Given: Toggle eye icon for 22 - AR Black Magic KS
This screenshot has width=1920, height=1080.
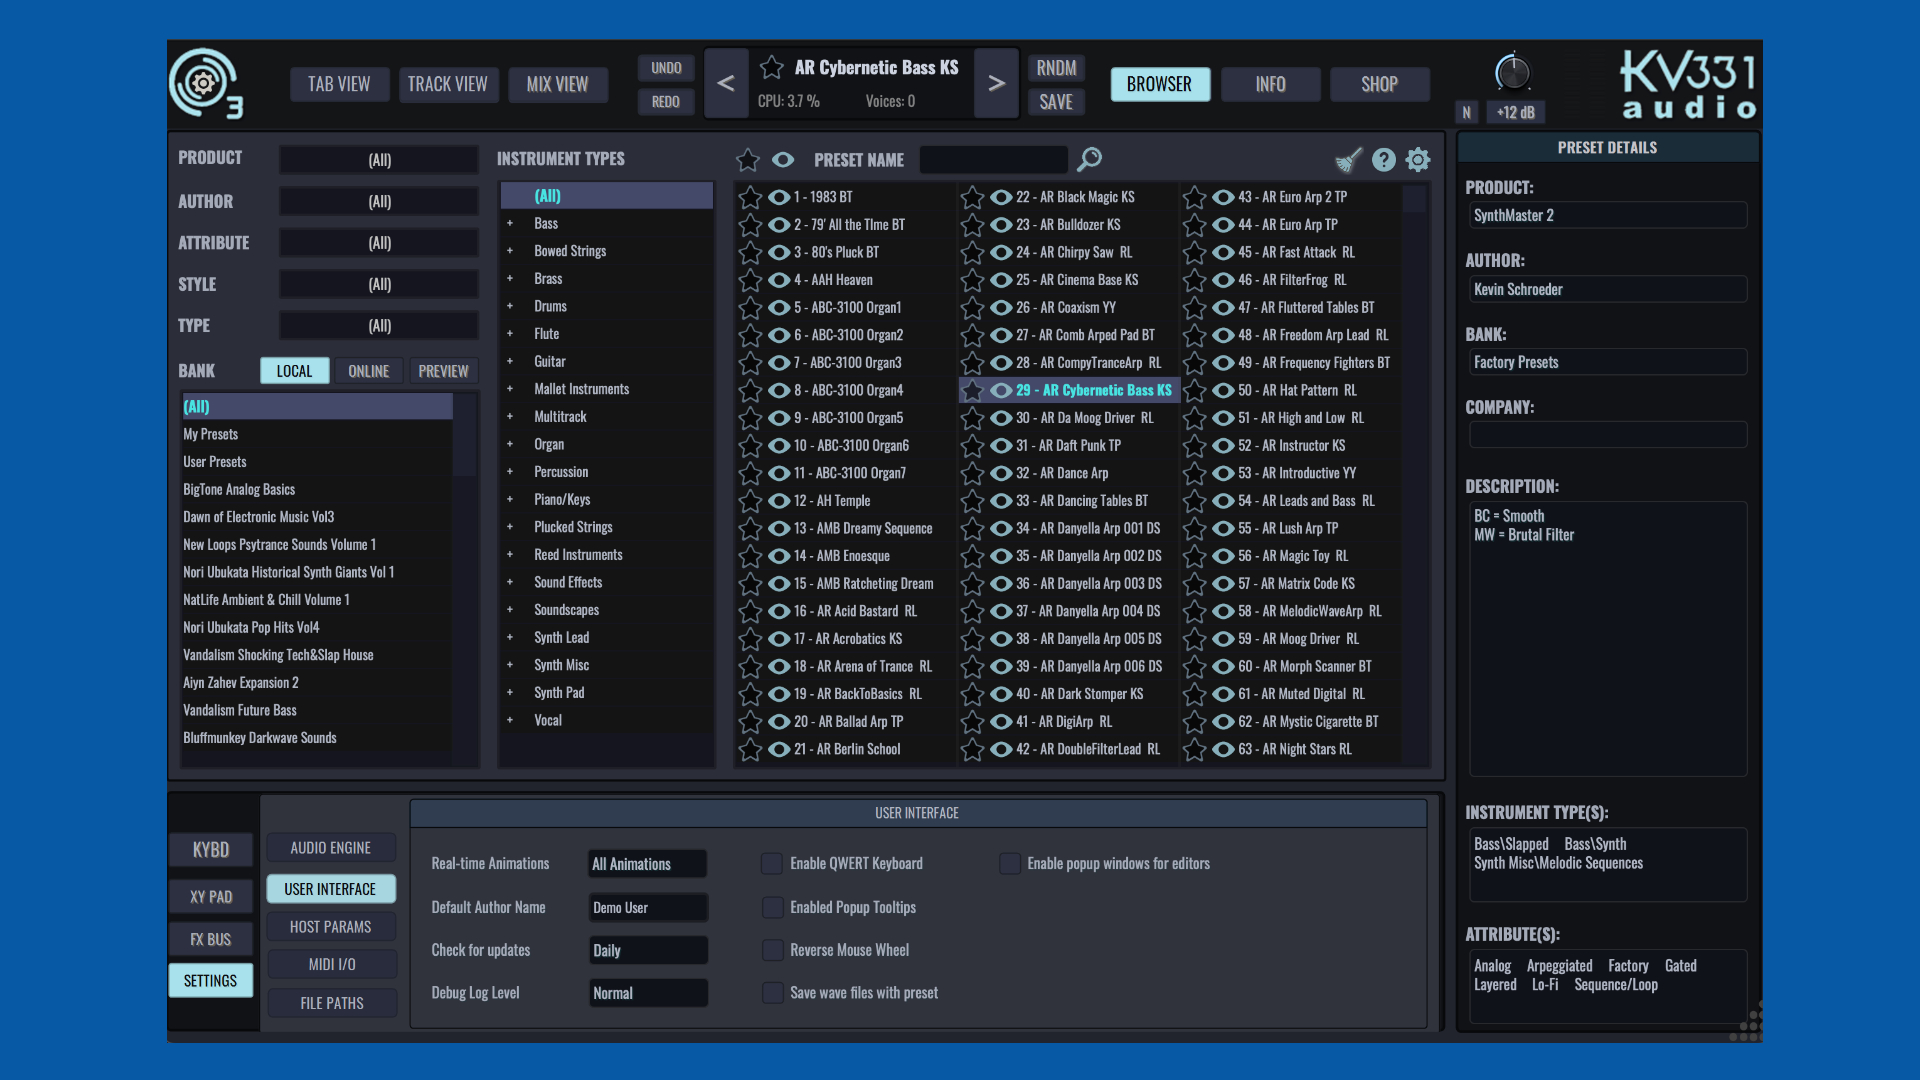Looking at the screenshot, I should coord(1001,197).
